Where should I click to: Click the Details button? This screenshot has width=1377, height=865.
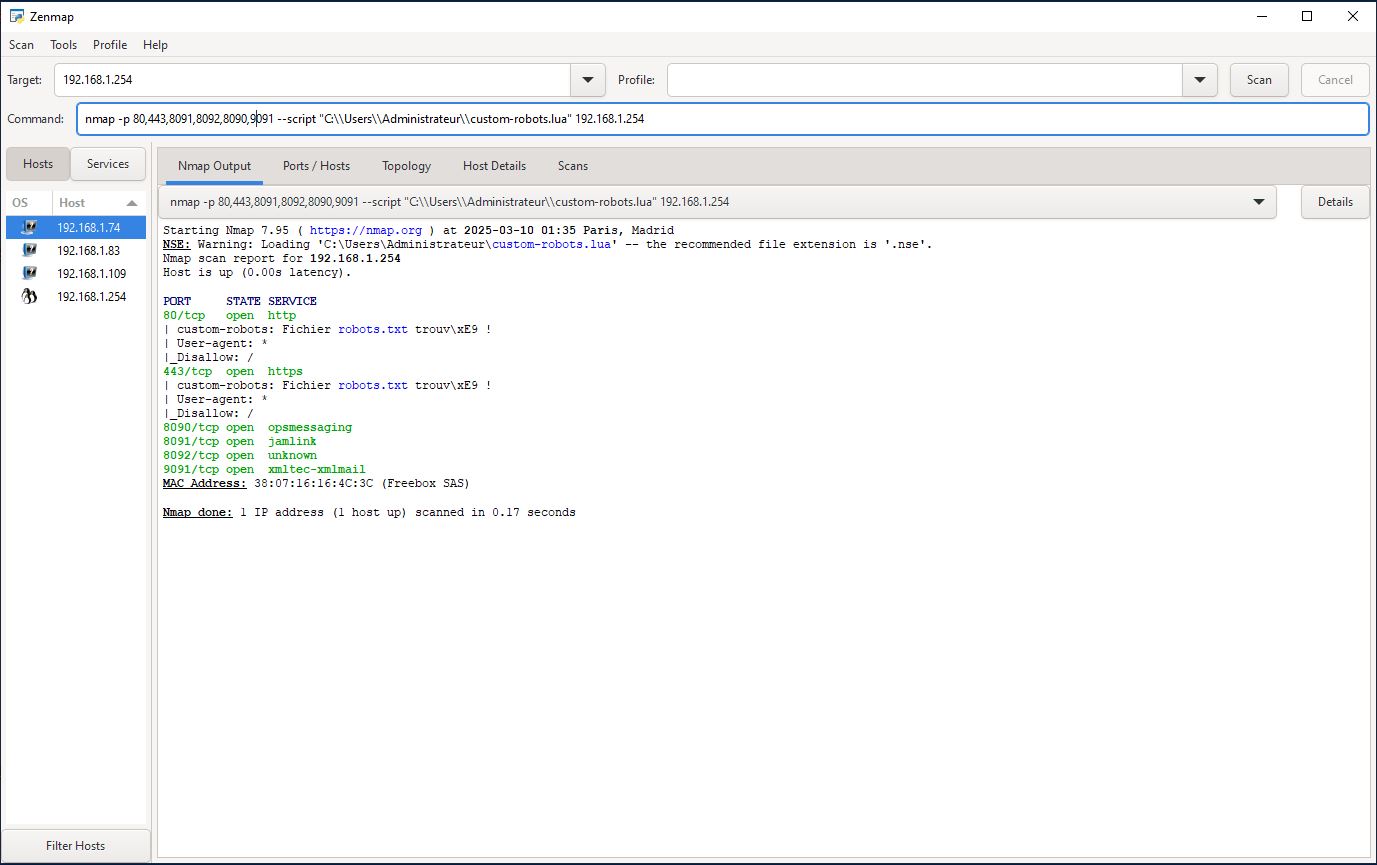click(x=1335, y=202)
